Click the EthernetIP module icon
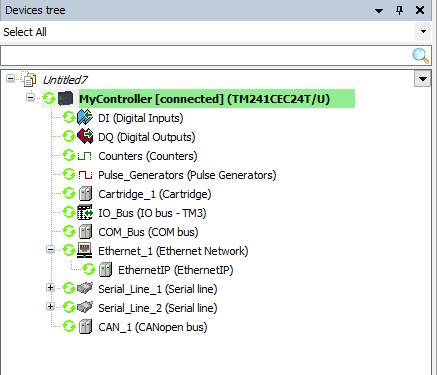The height and width of the screenshot is (375, 437). pyautogui.click(x=105, y=270)
